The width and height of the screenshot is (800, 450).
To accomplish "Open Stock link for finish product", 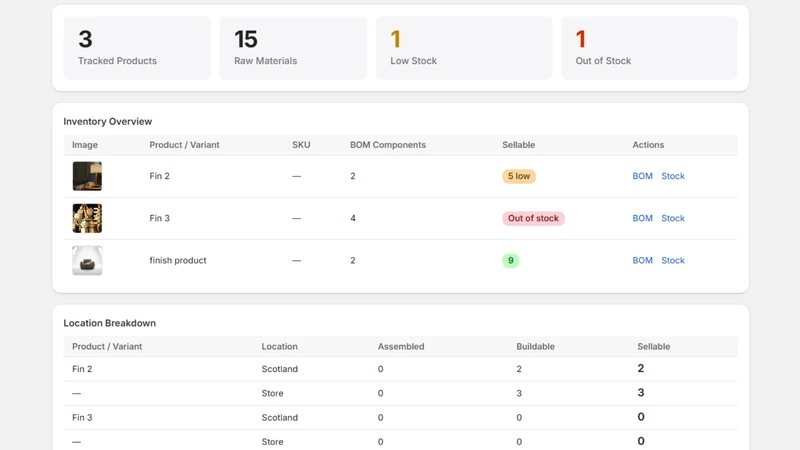I will pos(673,260).
